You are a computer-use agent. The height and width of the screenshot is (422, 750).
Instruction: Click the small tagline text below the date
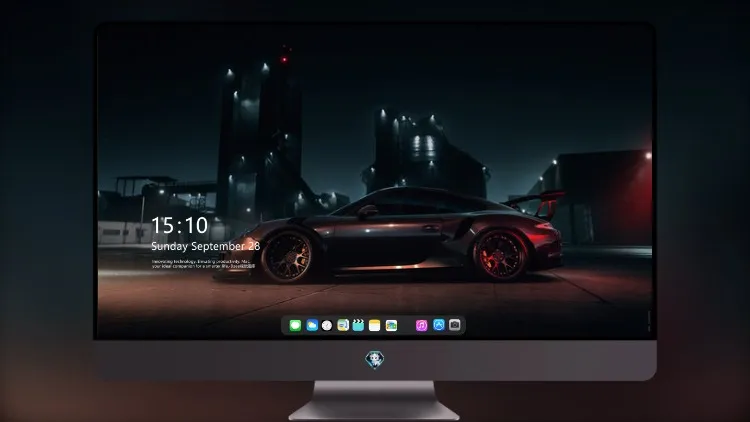[203, 264]
